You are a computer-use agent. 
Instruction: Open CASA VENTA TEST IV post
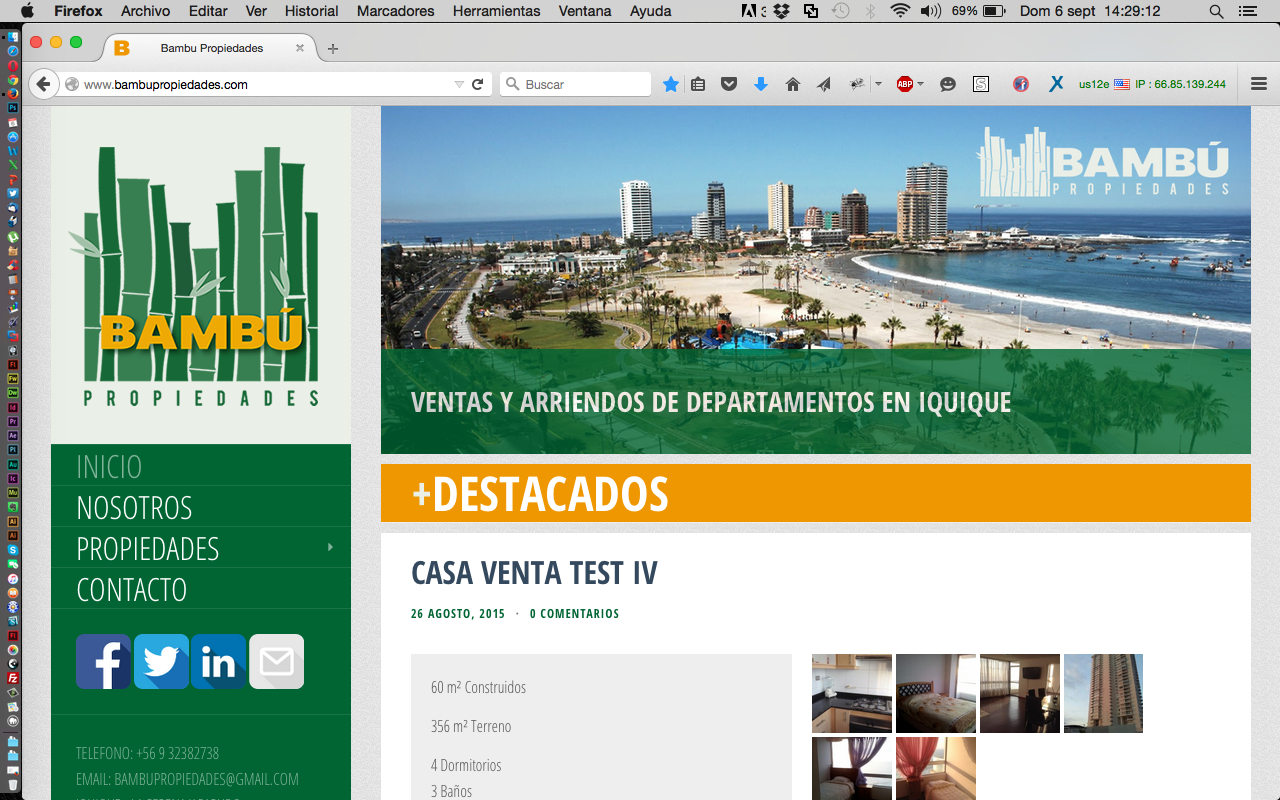tap(534, 573)
